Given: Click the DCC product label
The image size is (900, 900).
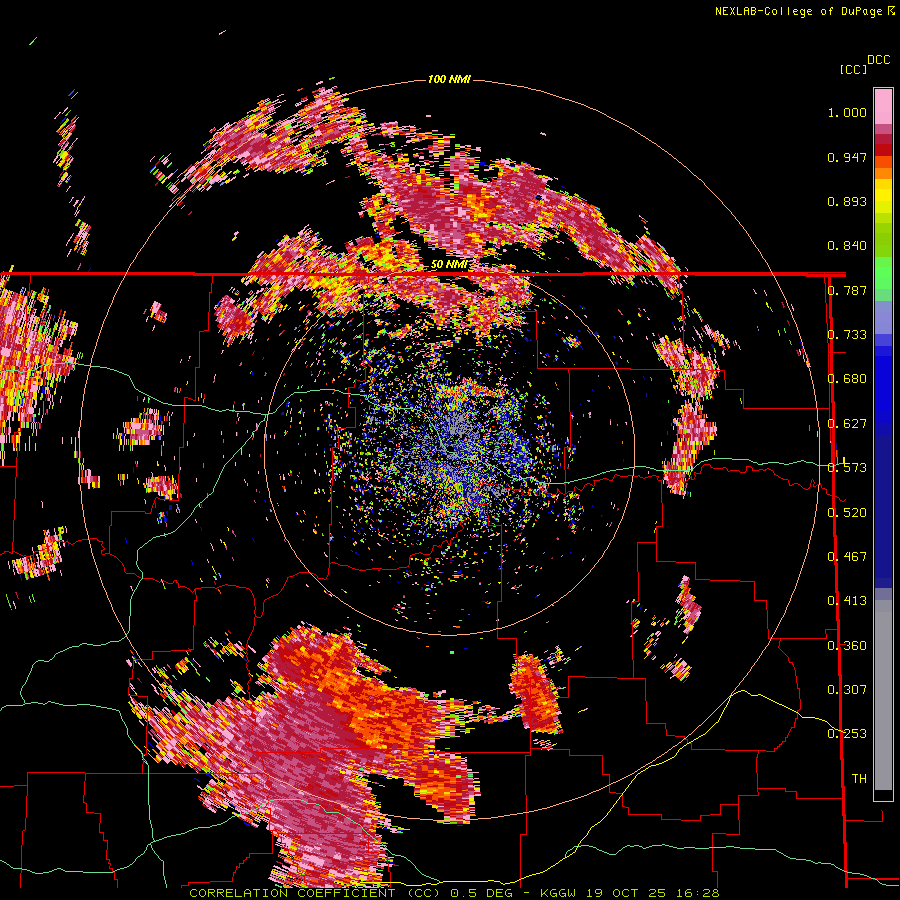Looking at the screenshot, I should pyautogui.click(x=878, y=60).
